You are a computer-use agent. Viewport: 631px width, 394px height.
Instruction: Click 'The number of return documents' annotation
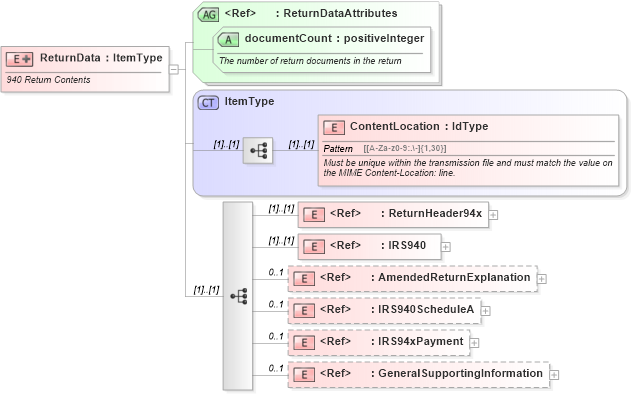coord(310,61)
